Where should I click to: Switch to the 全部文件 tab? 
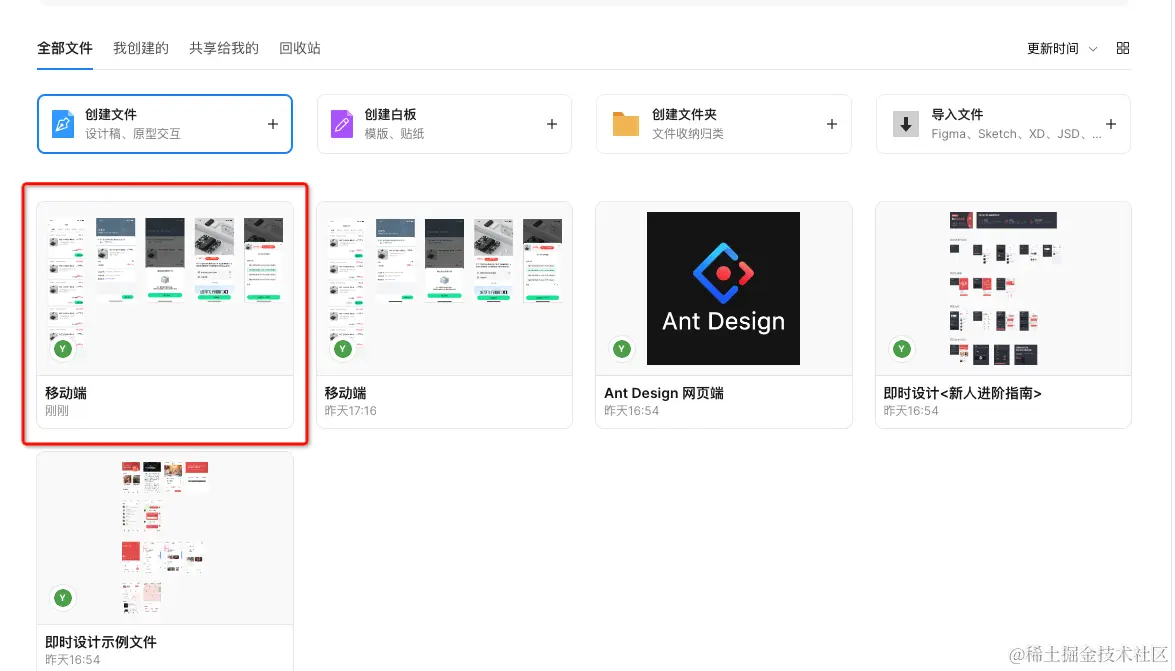pos(65,49)
